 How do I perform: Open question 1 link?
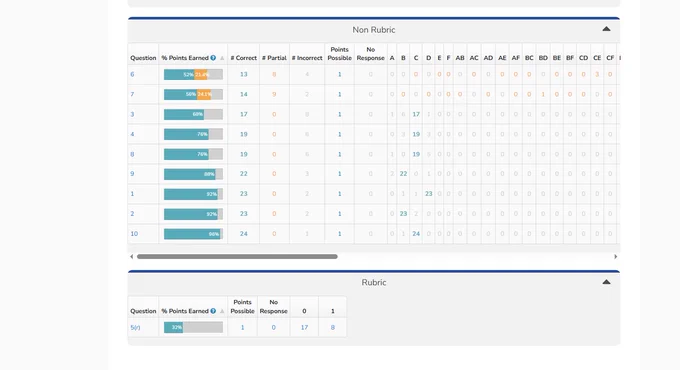click(x=132, y=194)
